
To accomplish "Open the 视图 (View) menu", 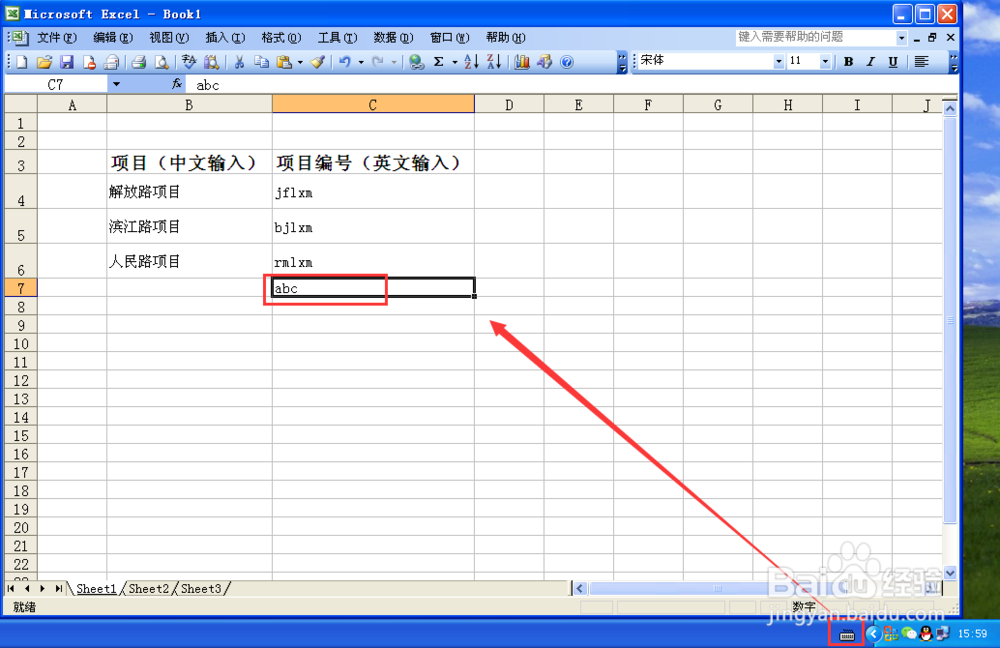I will [169, 38].
